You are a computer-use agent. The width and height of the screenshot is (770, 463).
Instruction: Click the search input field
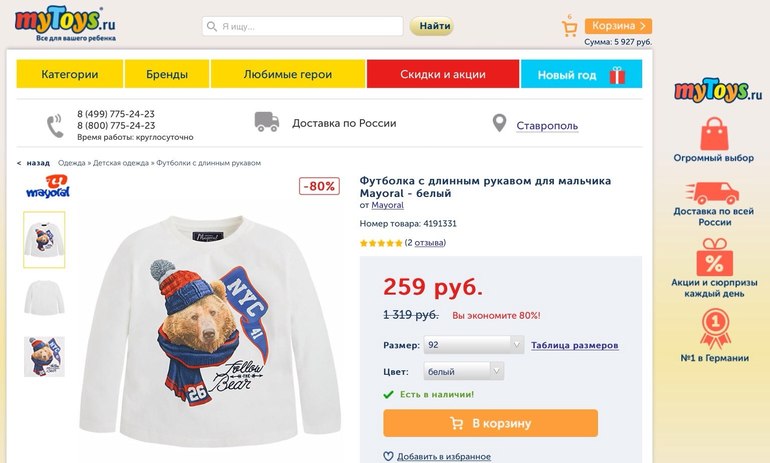click(303, 26)
